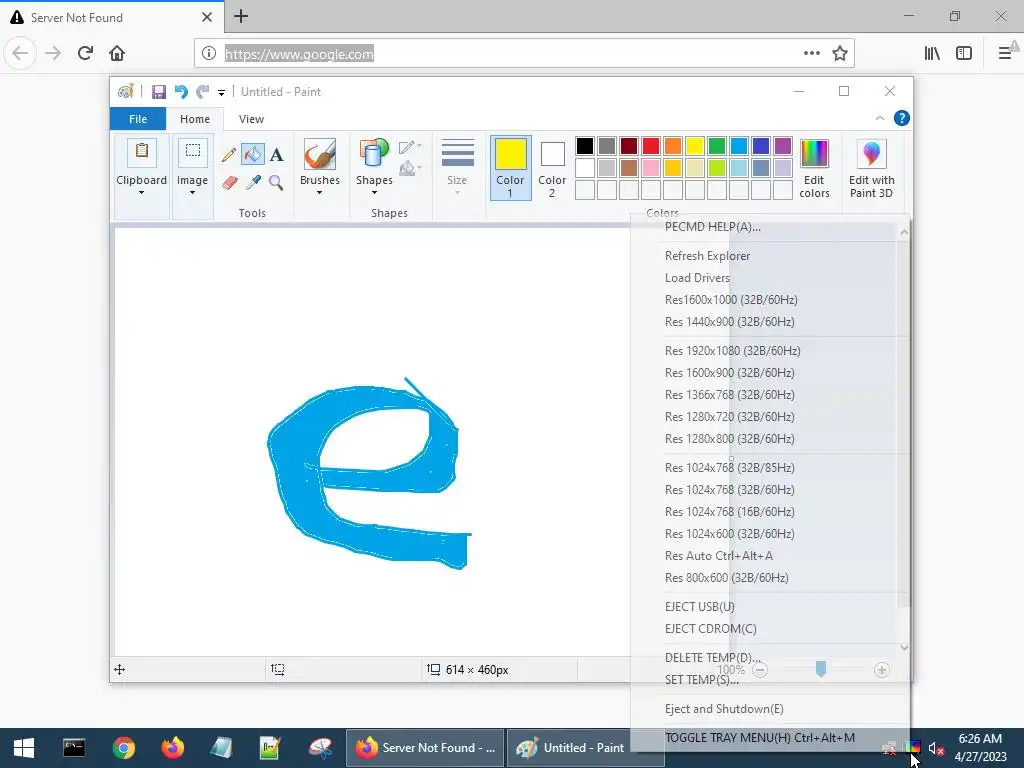Click the Save icon in Paint title bar
Screen dimensions: 1024x768
pos(159,92)
